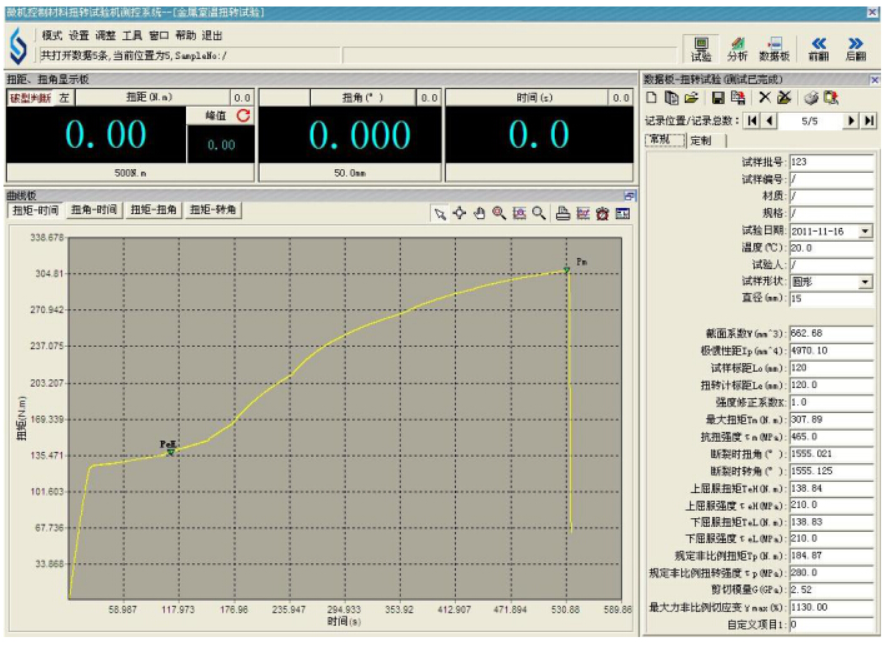Reset the peak value with red refresh icon
886x645 pixels.
pos(243,115)
